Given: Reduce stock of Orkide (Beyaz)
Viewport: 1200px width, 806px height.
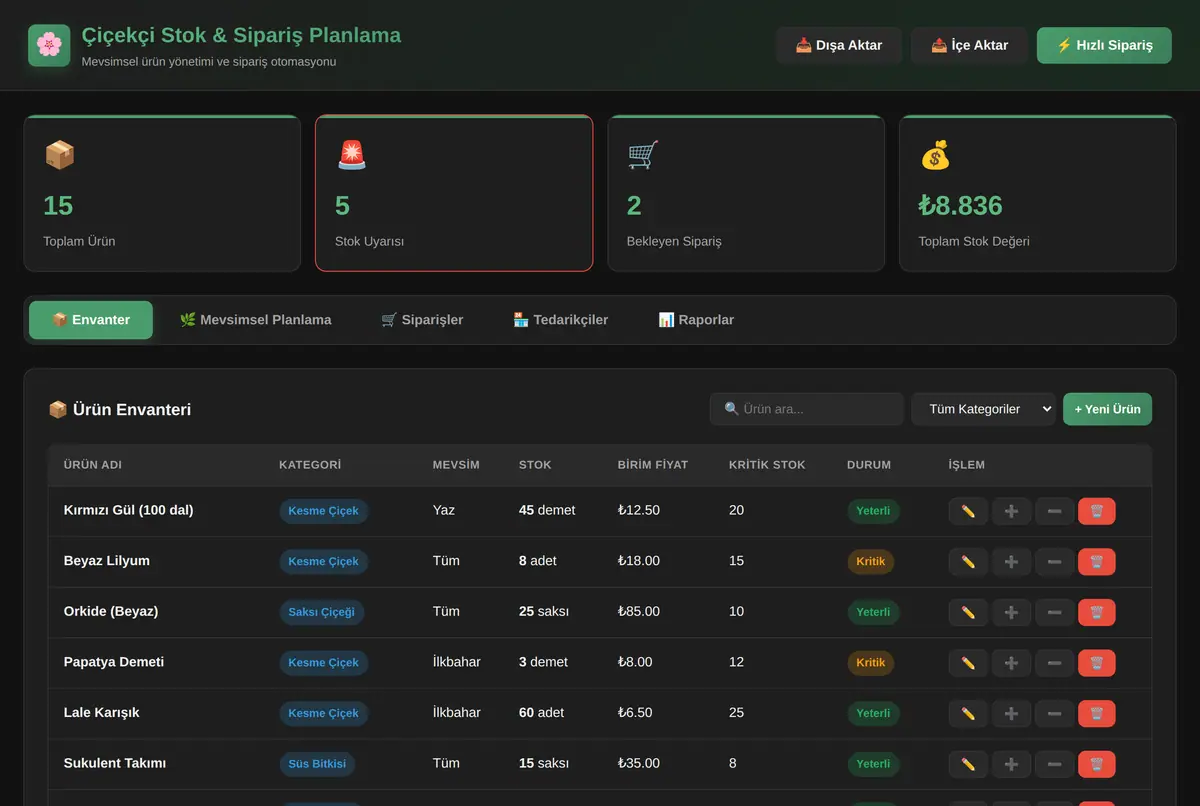Looking at the screenshot, I should click(x=1054, y=612).
